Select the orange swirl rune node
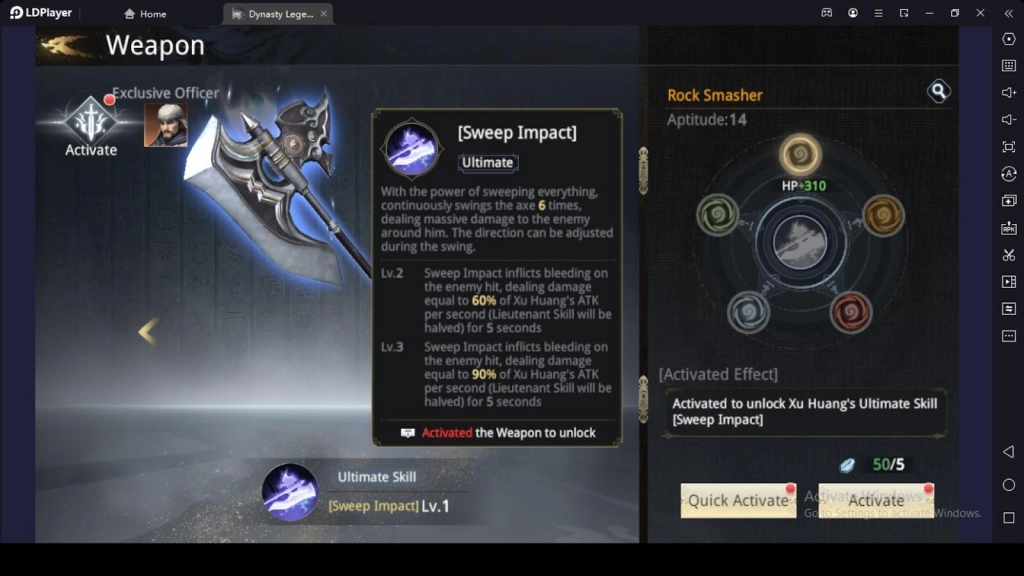Screen dimensions: 1024x576 (x=883, y=215)
